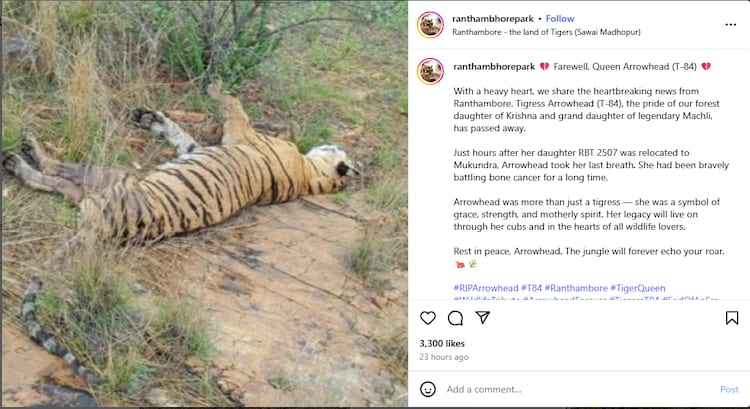Open the emoji picker smiley icon
This screenshot has width=750, height=409.
coord(428,389)
